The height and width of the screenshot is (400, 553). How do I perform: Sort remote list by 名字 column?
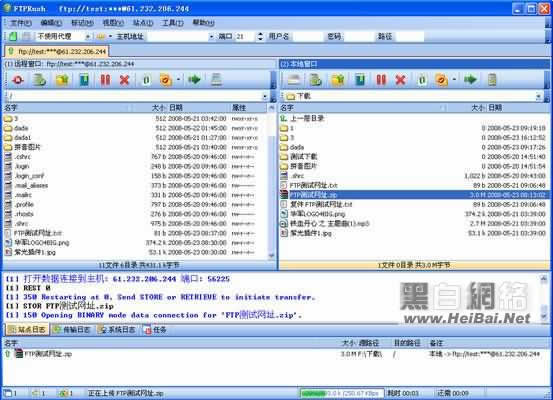[x=67, y=108]
